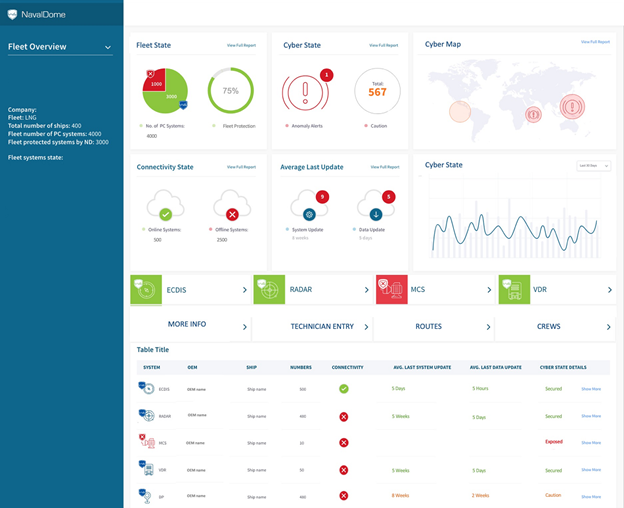624x508 pixels.
Task: Collapse the Fleet Overview sidebar section
Action: (108, 47)
